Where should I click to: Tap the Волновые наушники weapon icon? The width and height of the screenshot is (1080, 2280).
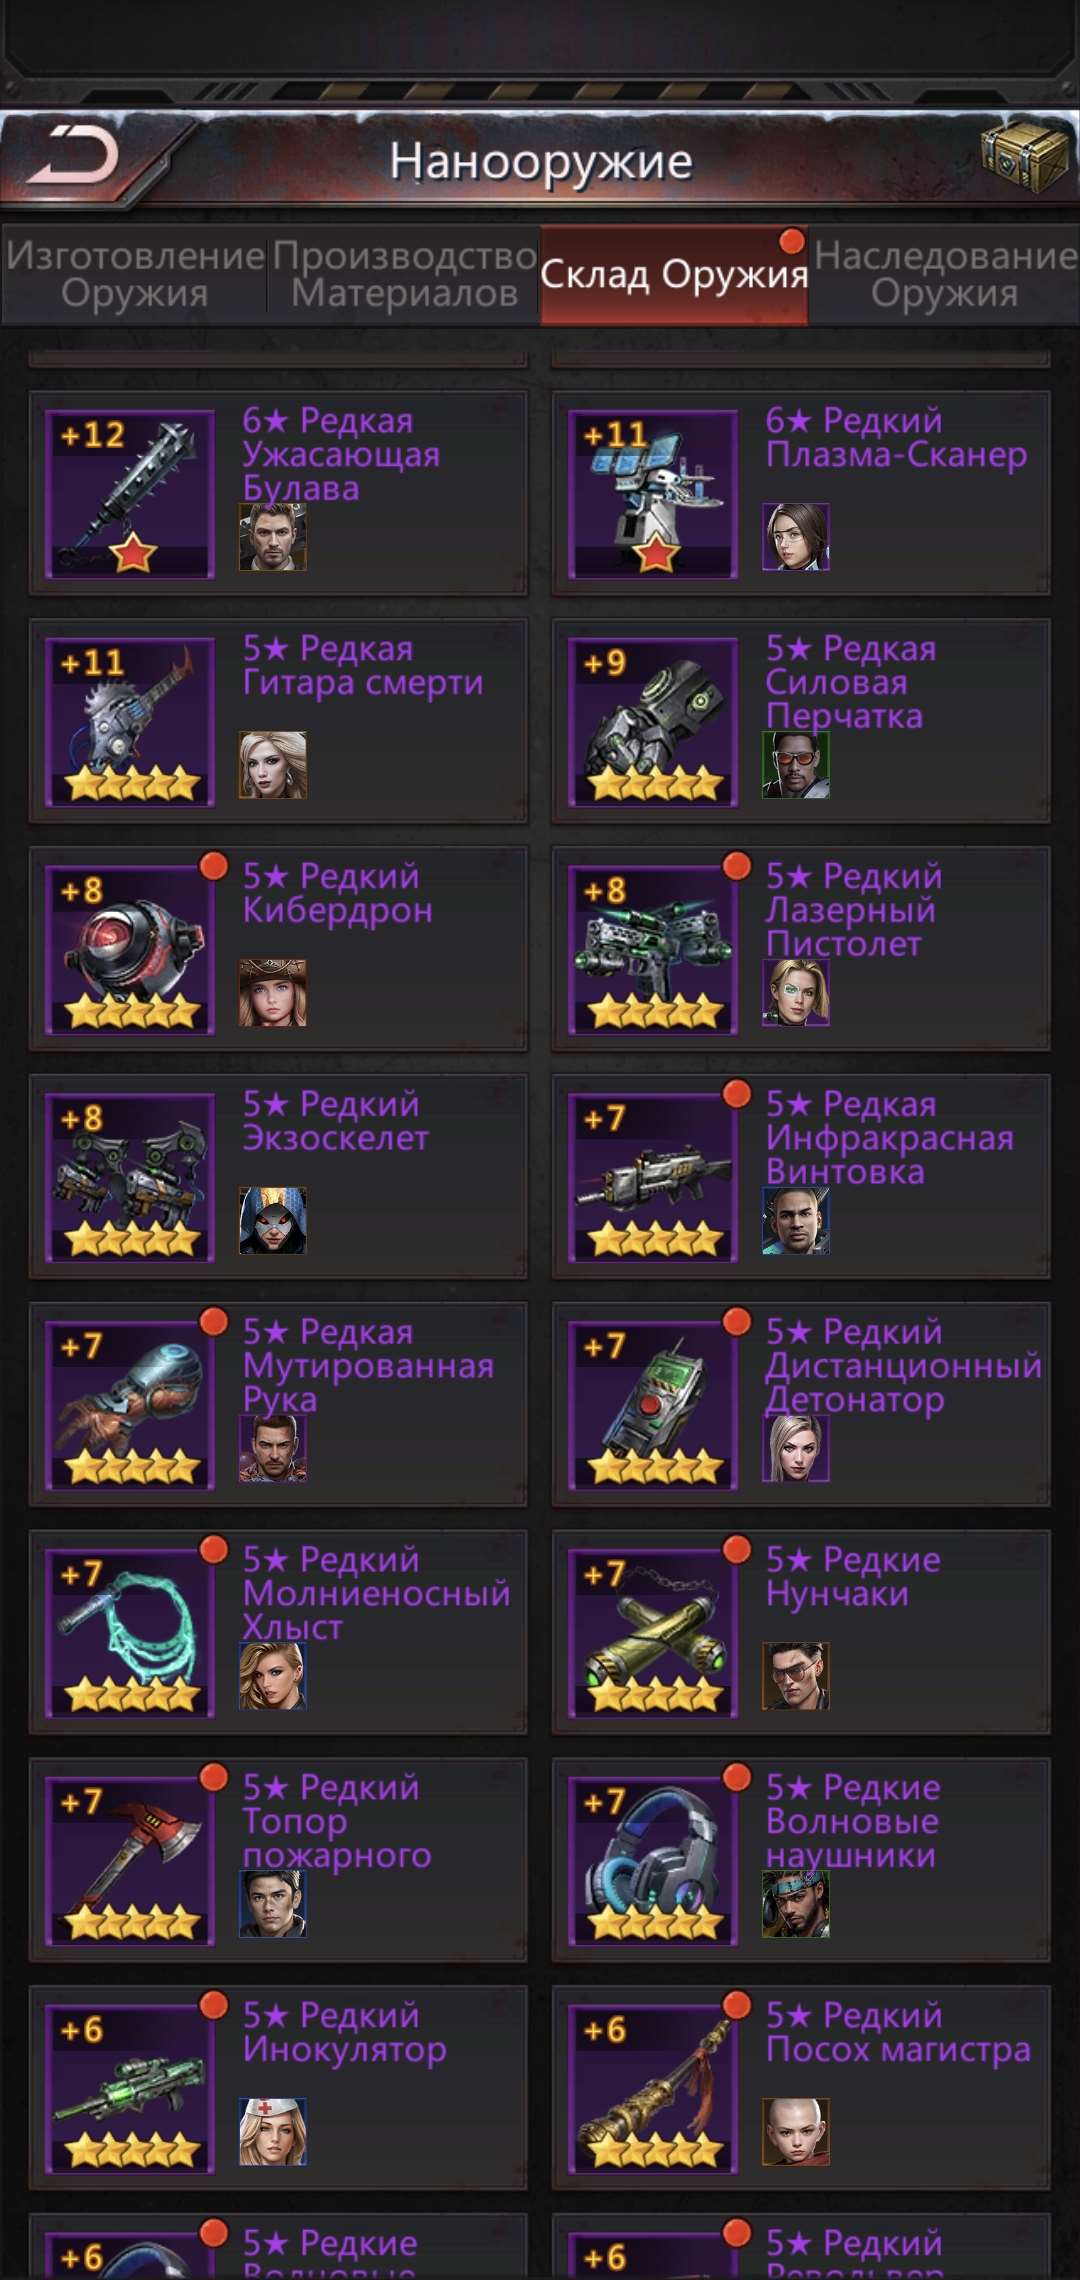654,1862
